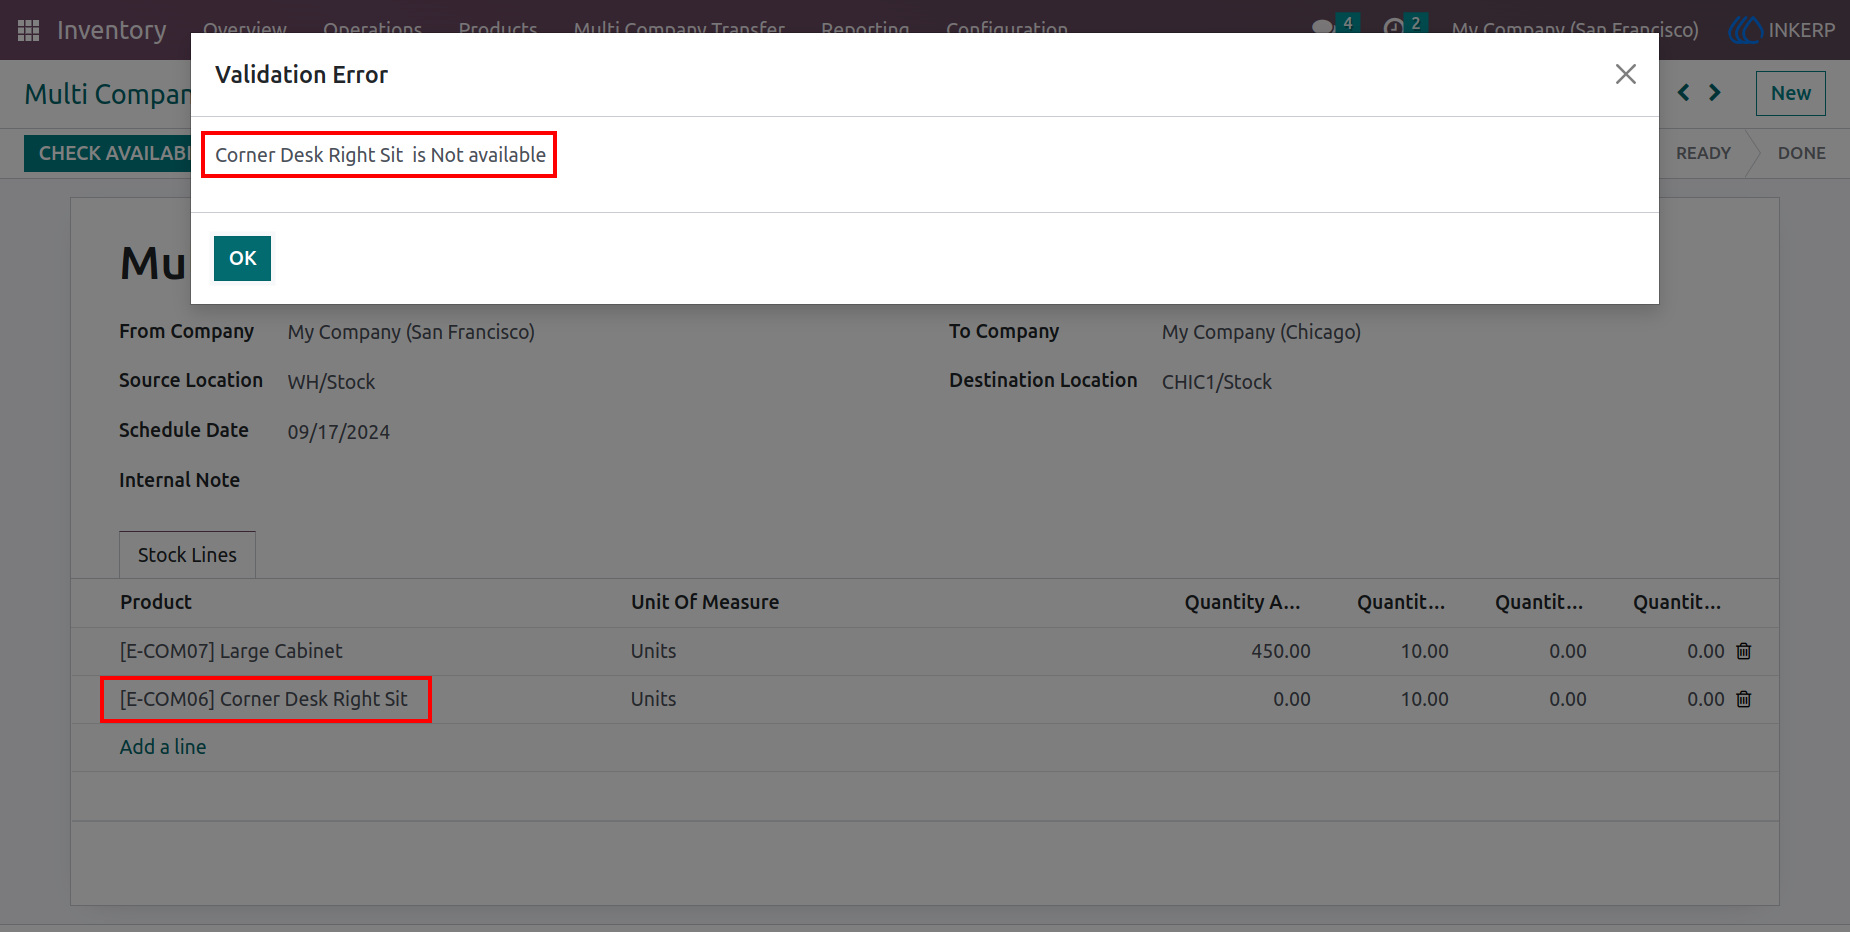
Task: Sort by the Product column header
Action: (156, 602)
